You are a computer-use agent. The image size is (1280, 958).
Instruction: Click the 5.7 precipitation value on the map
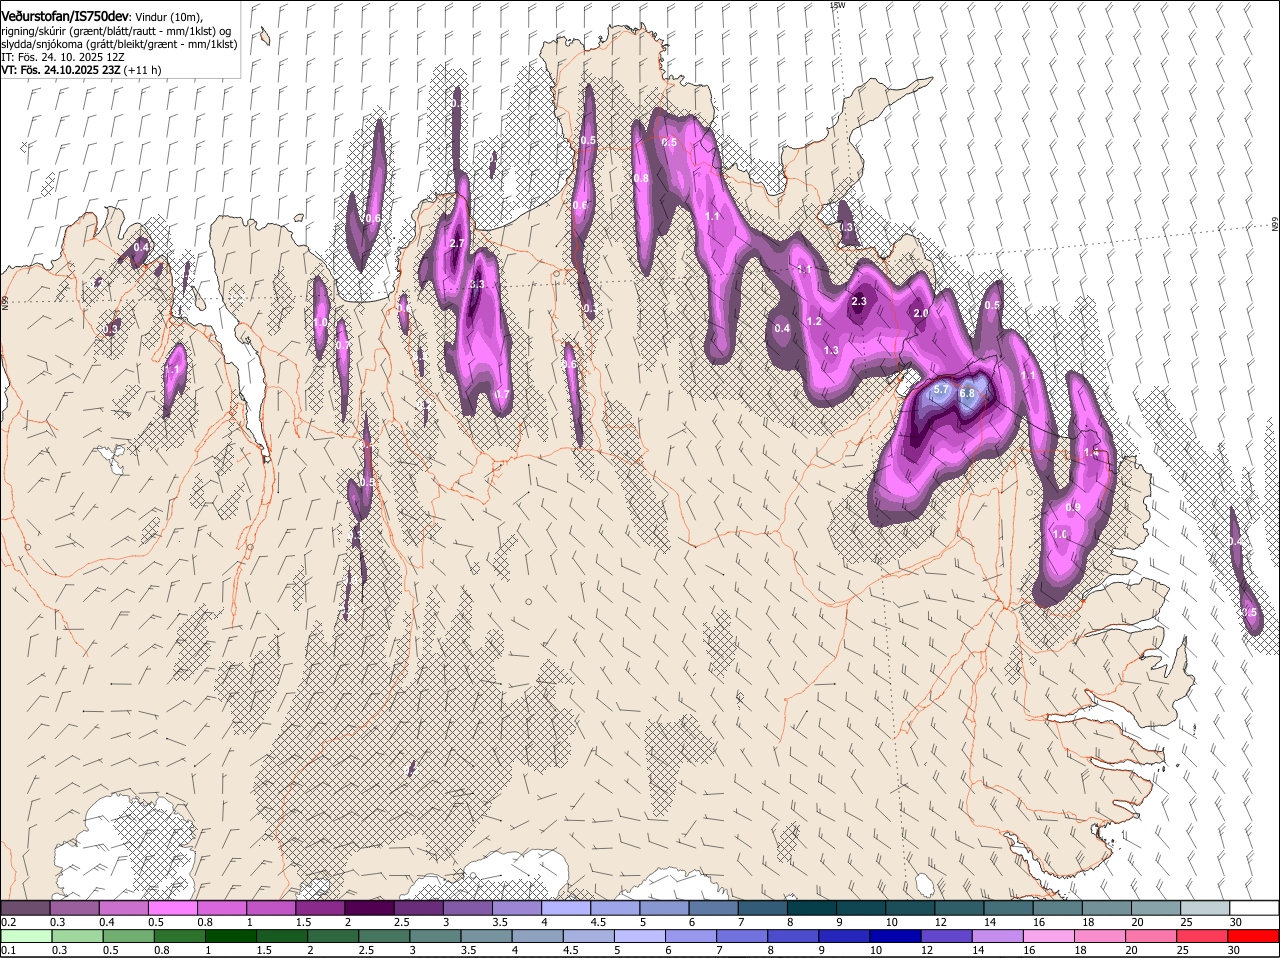(x=941, y=389)
